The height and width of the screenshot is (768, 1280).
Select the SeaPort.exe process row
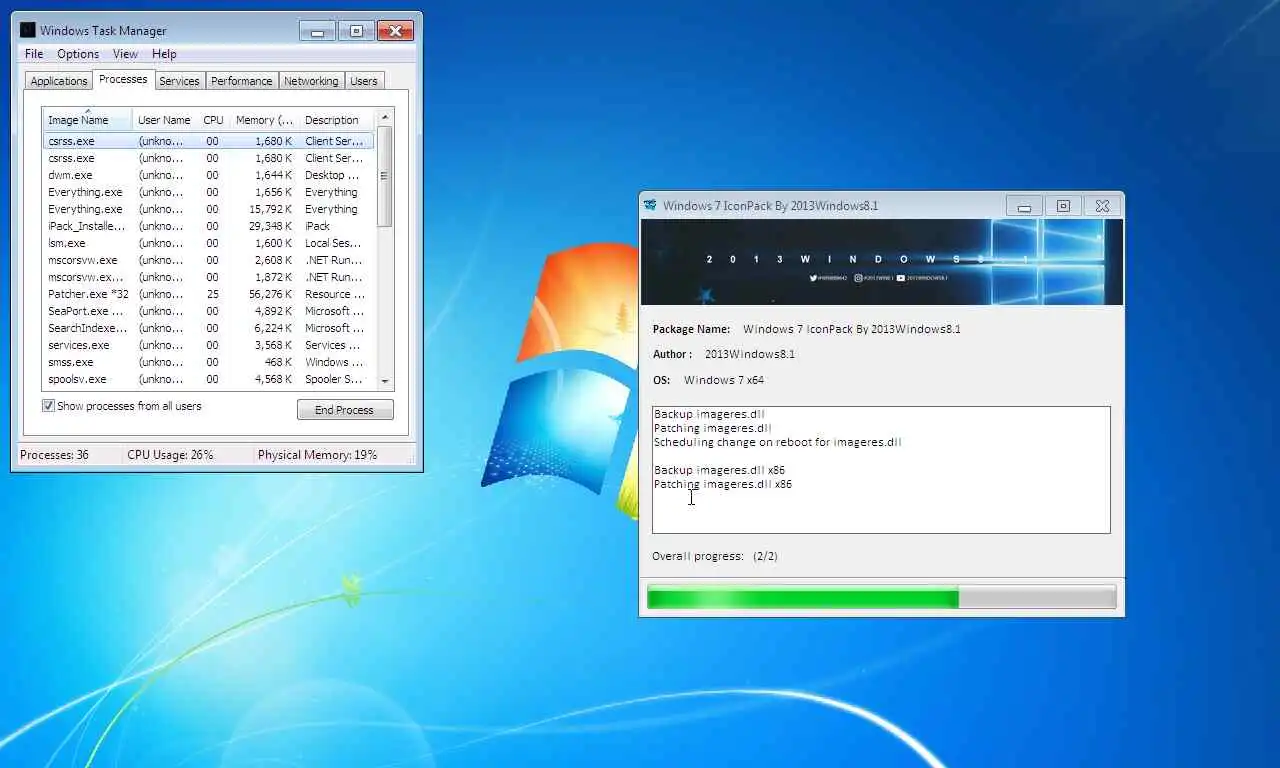point(209,311)
